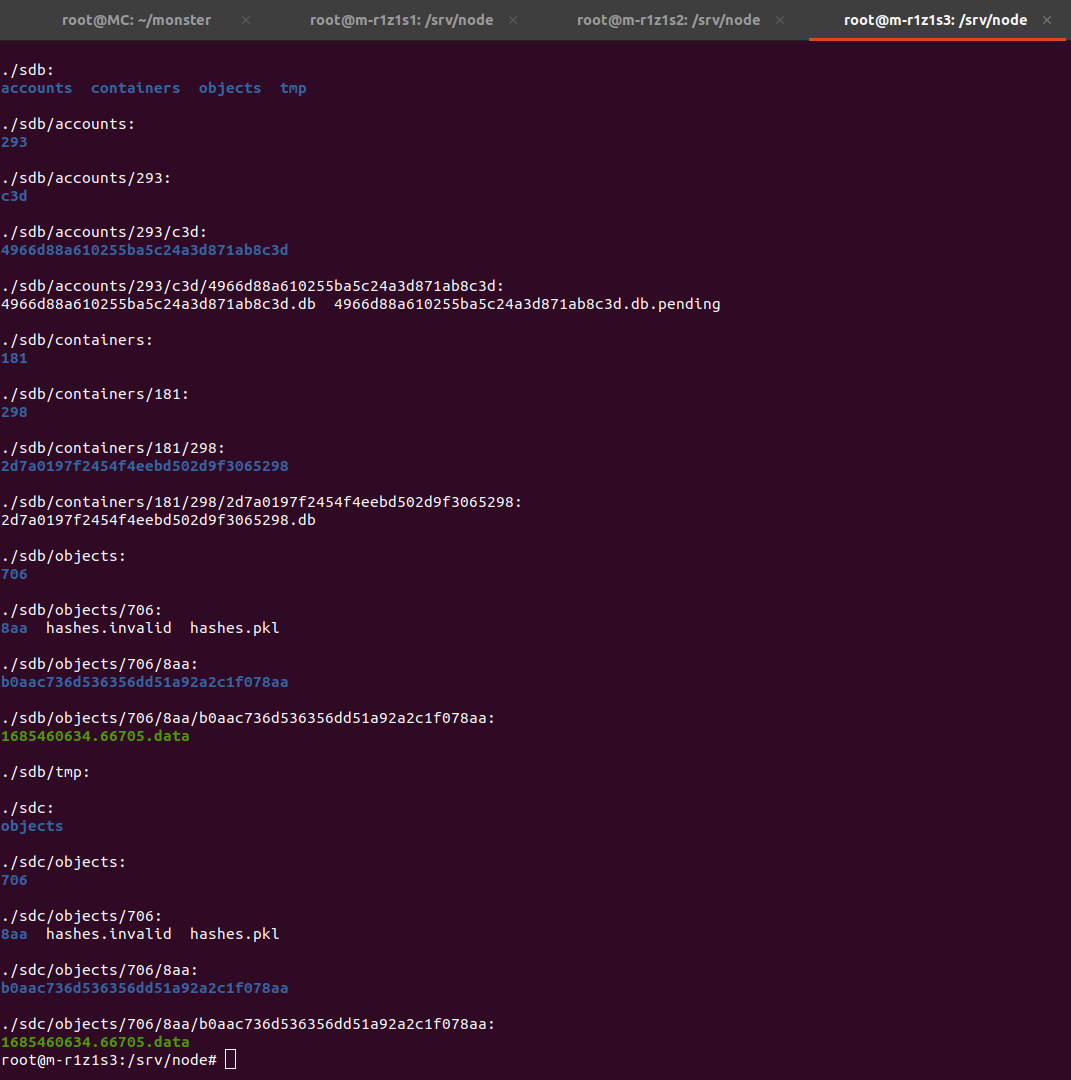Click the 1685460634.66705.data file under ./sdb
Viewport: 1071px width, 1080px height.
95,736
